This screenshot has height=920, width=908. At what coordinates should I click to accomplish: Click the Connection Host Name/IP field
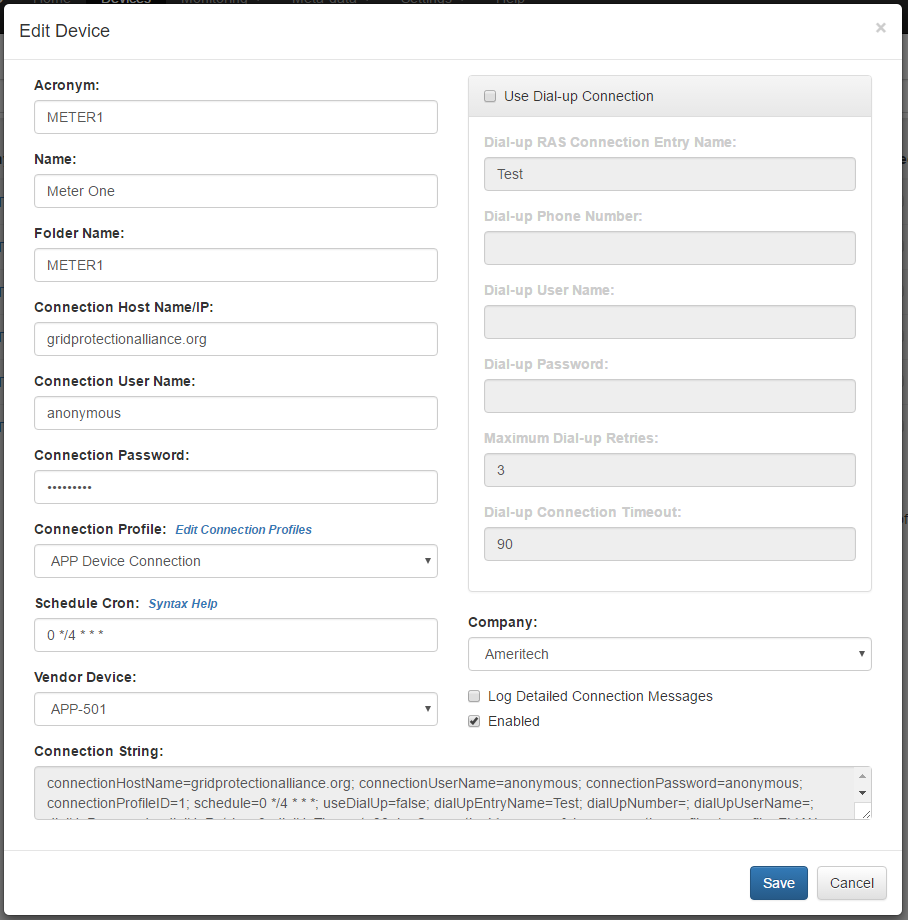pos(236,339)
